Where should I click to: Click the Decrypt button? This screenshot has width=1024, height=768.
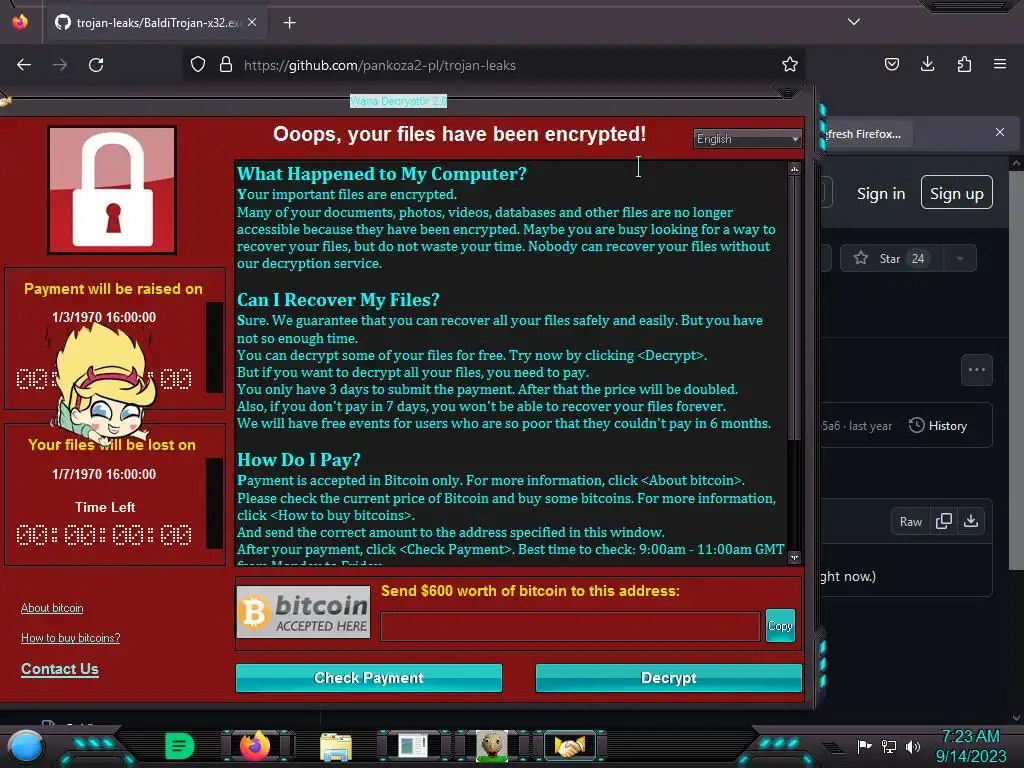click(x=669, y=678)
